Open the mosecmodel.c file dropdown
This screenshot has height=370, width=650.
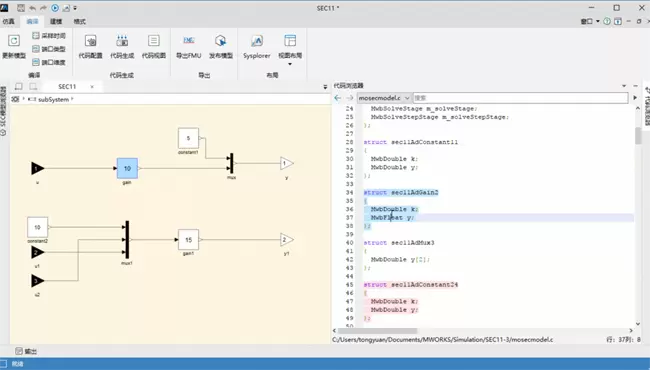click(x=384, y=98)
